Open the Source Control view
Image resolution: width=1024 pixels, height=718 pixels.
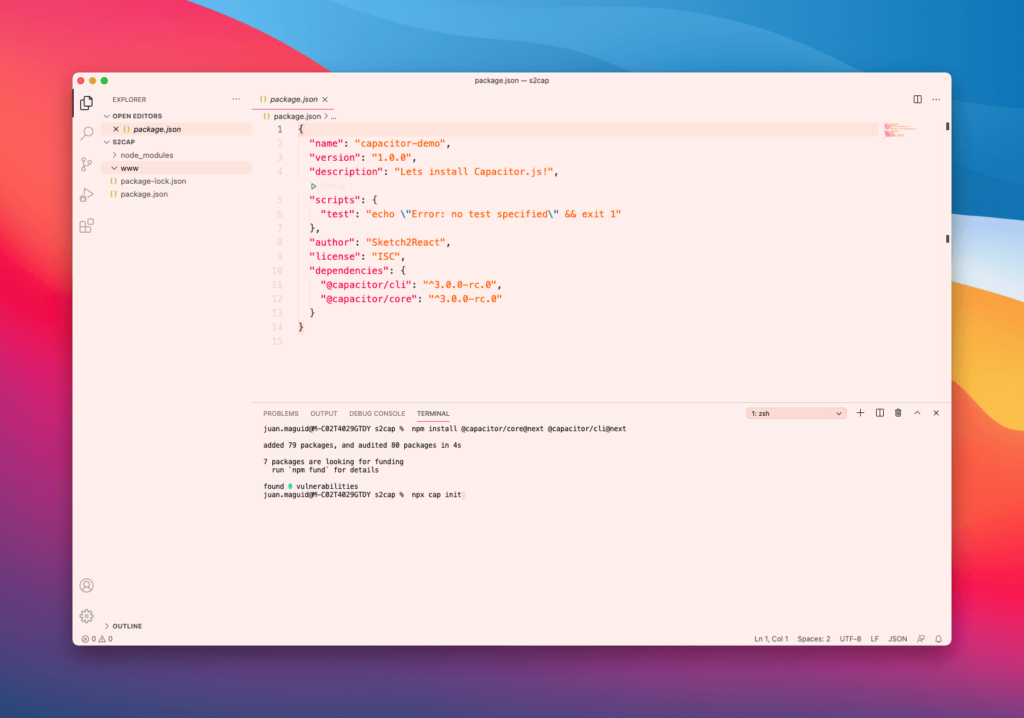(x=87, y=164)
